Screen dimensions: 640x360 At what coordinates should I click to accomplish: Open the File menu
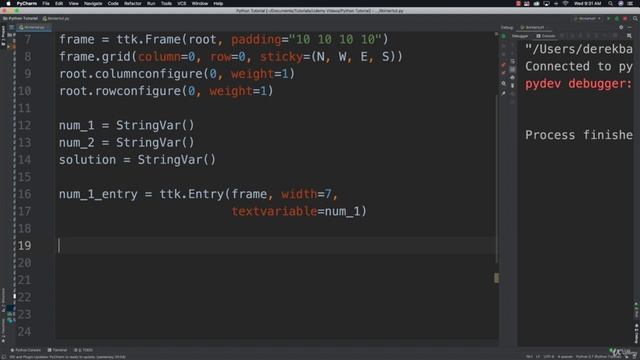coord(46,3)
